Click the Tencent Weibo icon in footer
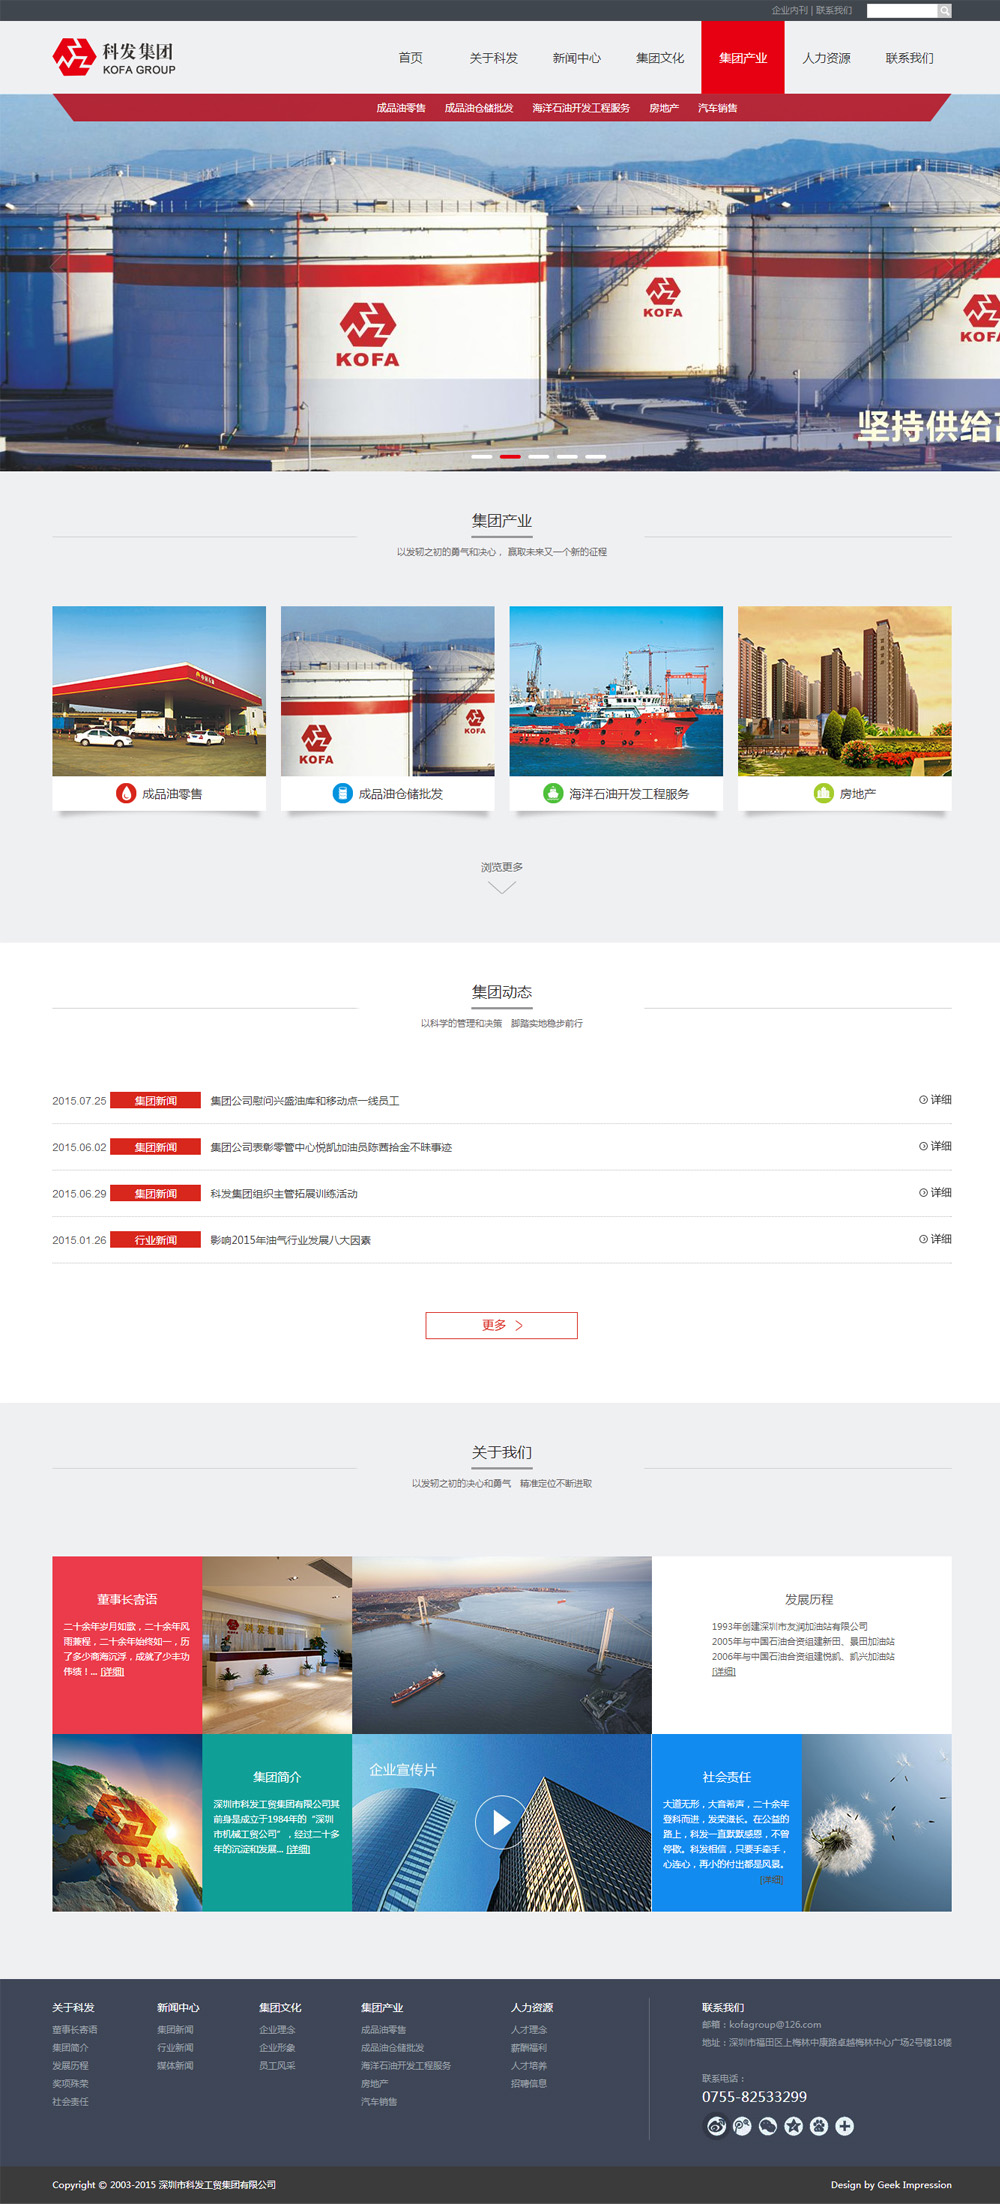The height and width of the screenshot is (2204, 1000). coord(742,2126)
